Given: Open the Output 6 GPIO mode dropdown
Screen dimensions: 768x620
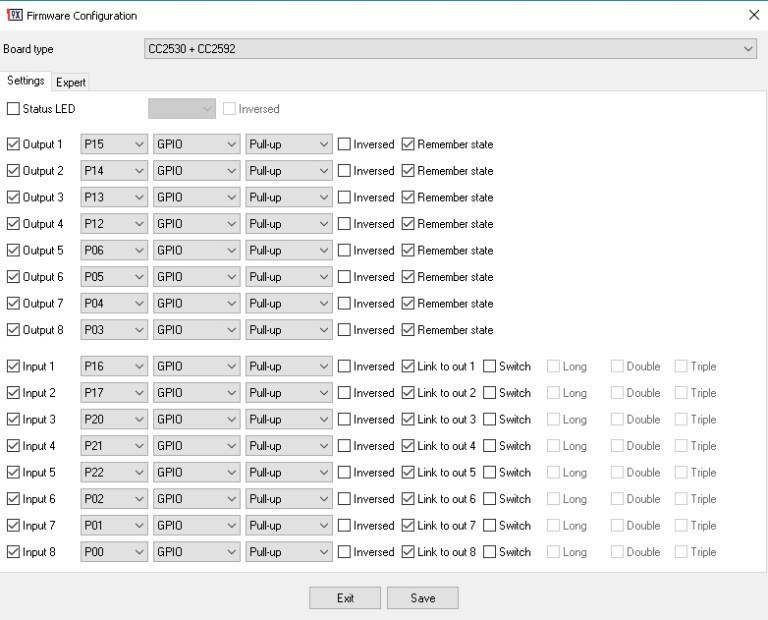Looking at the screenshot, I should (196, 276).
